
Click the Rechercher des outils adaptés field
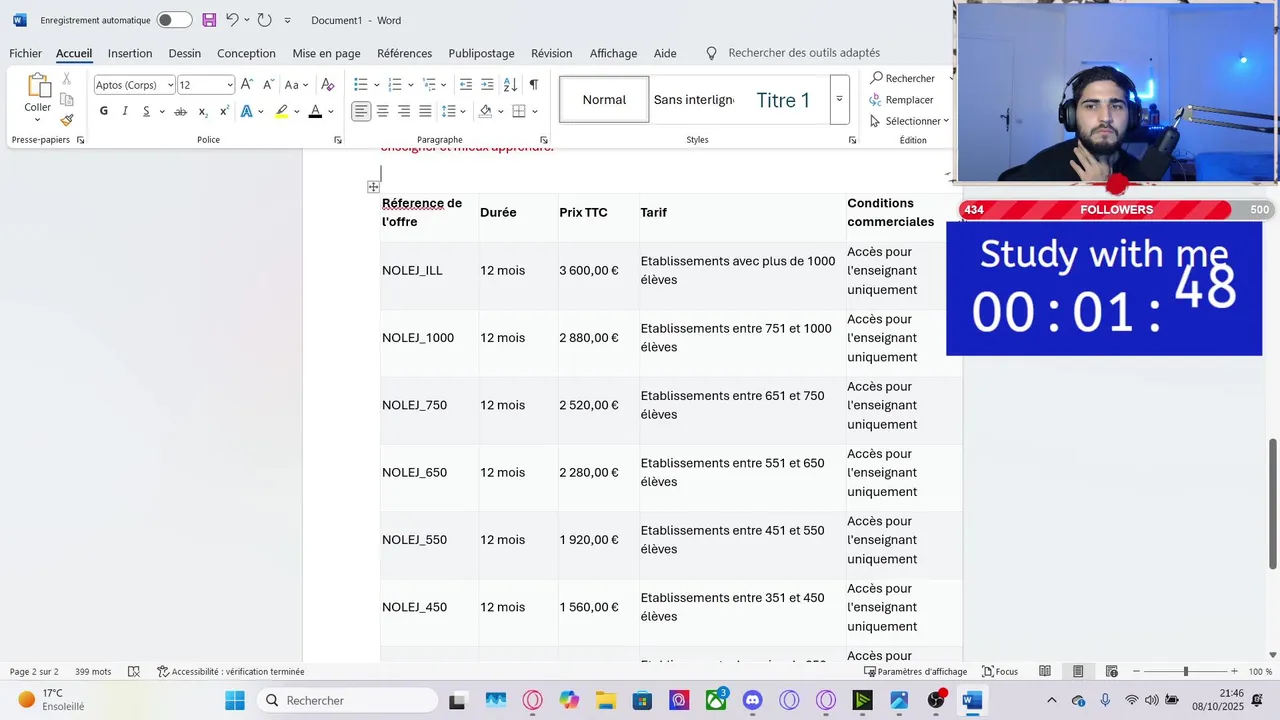pos(804,53)
